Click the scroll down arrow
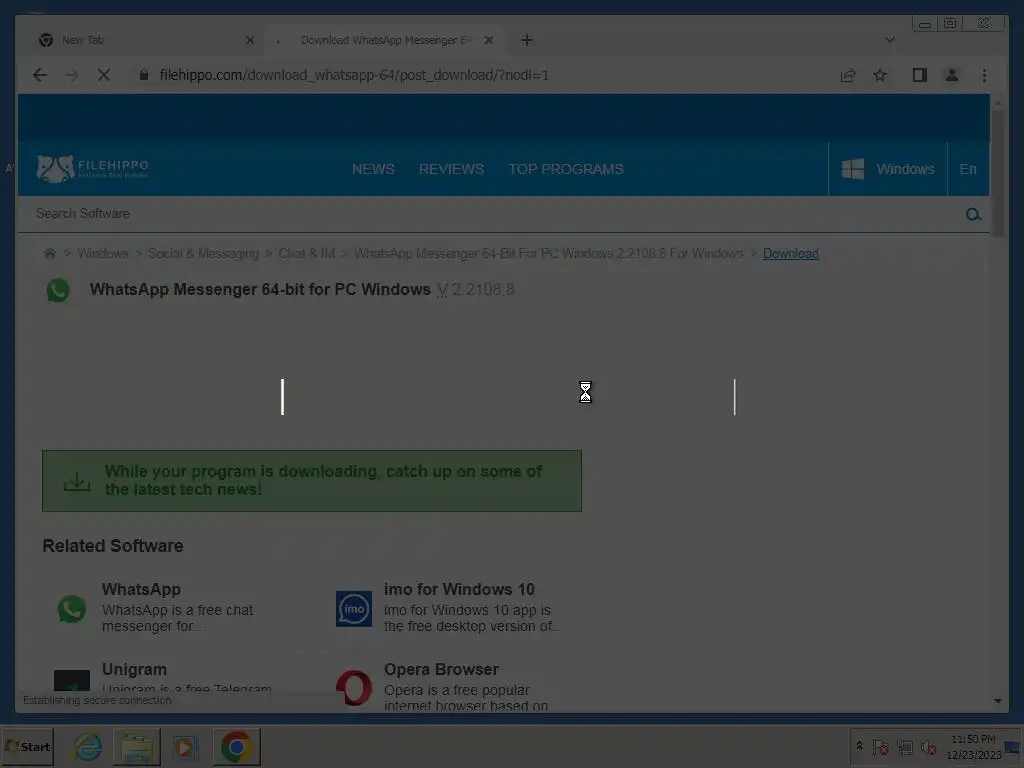Screen dimensions: 1024x768 coord(997,701)
